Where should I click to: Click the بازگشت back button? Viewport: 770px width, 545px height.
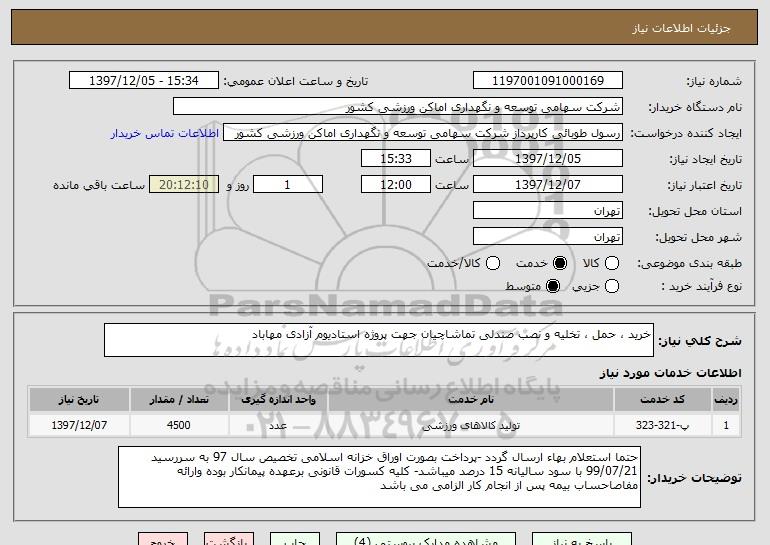click(x=229, y=539)
